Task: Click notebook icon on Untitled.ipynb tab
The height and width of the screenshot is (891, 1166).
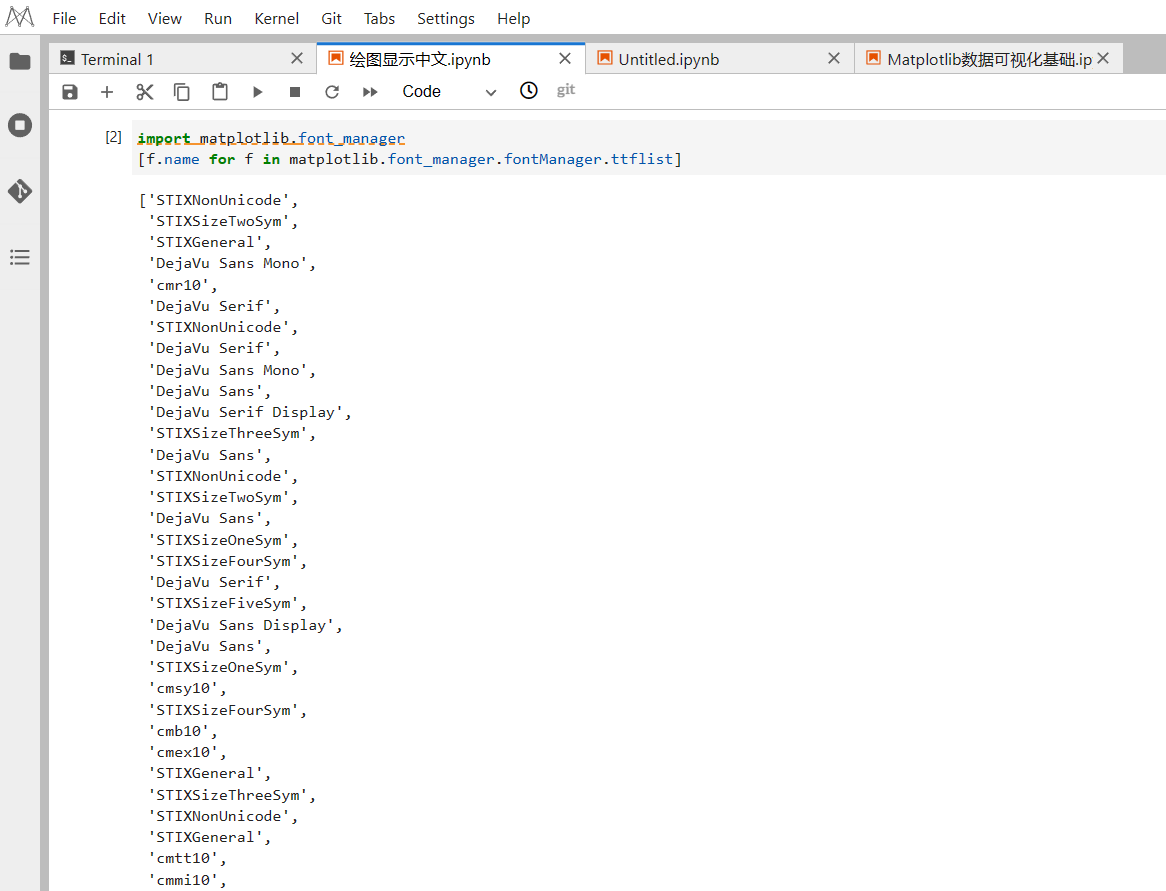Action: click(605, 58)
